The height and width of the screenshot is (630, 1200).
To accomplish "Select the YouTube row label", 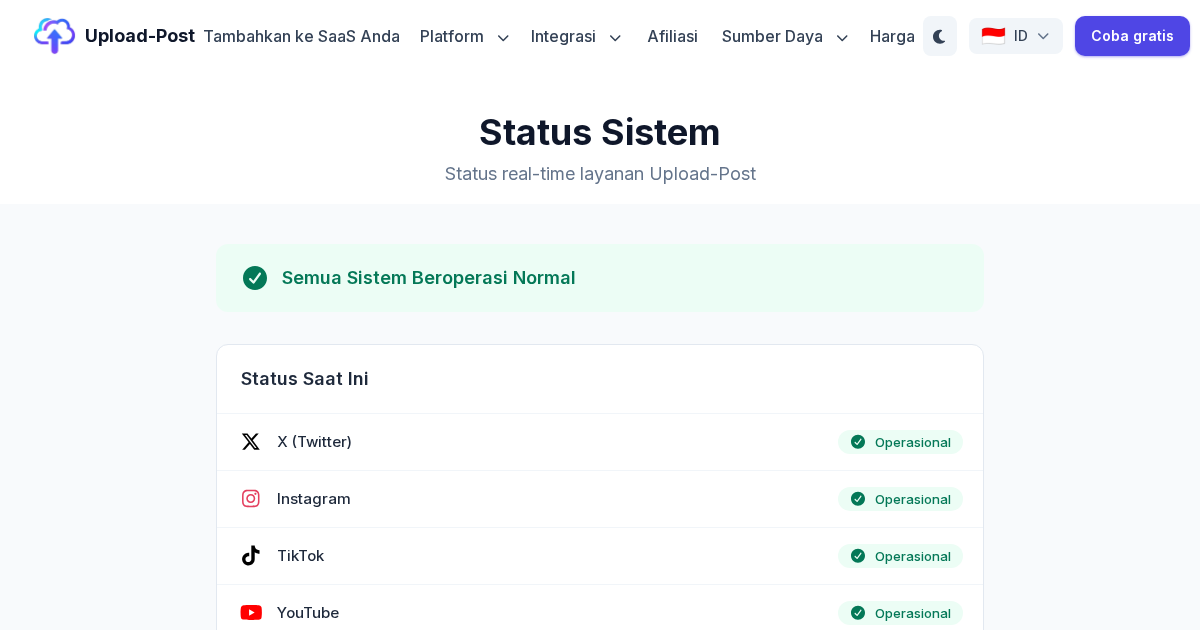I will (x=308, y=613).
